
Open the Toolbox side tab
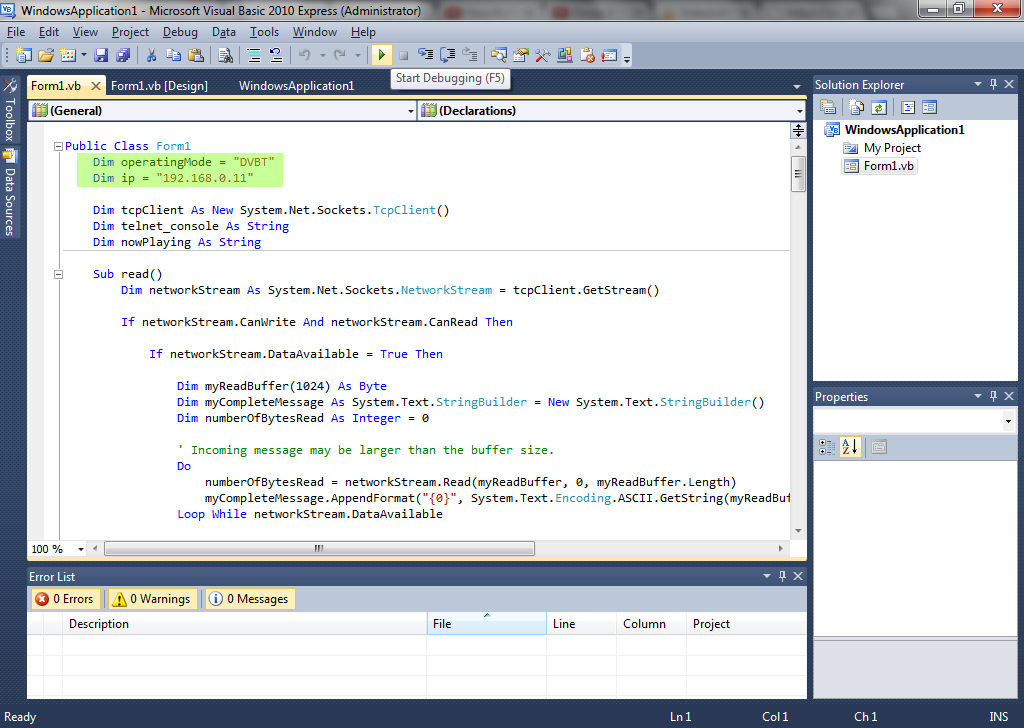[x=10, y=111]
